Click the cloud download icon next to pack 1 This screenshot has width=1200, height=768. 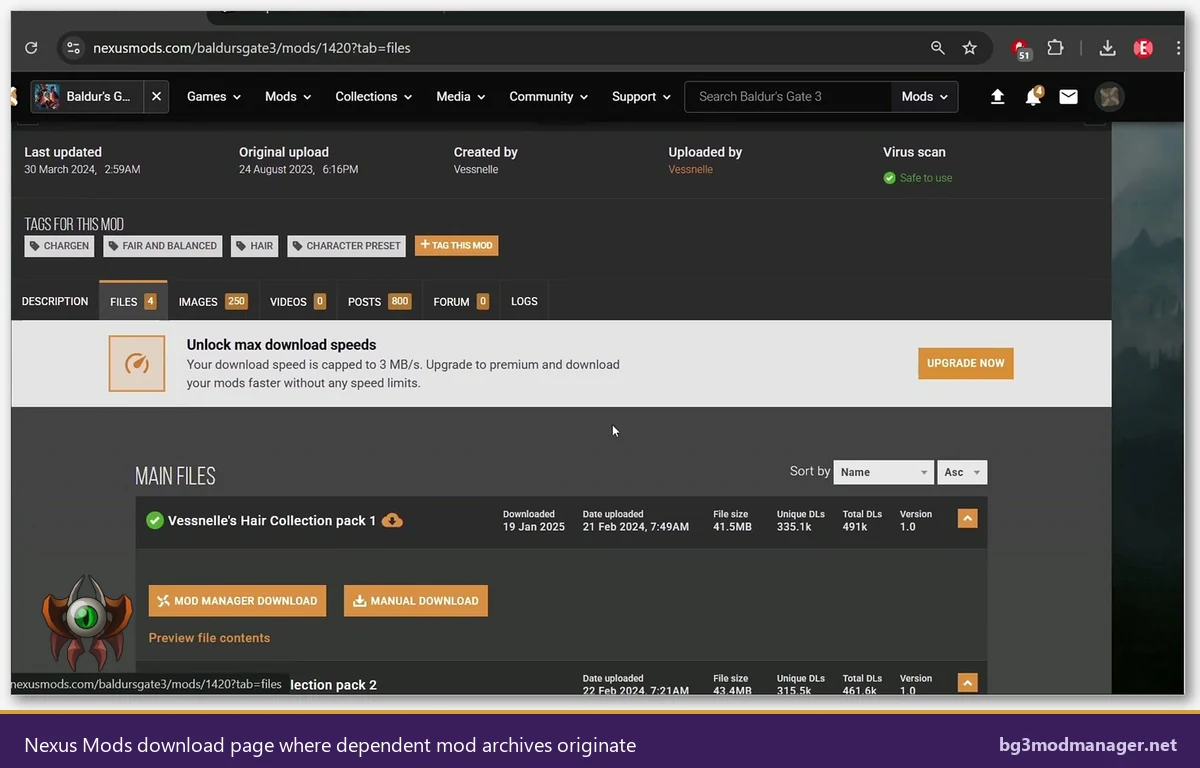393,520
